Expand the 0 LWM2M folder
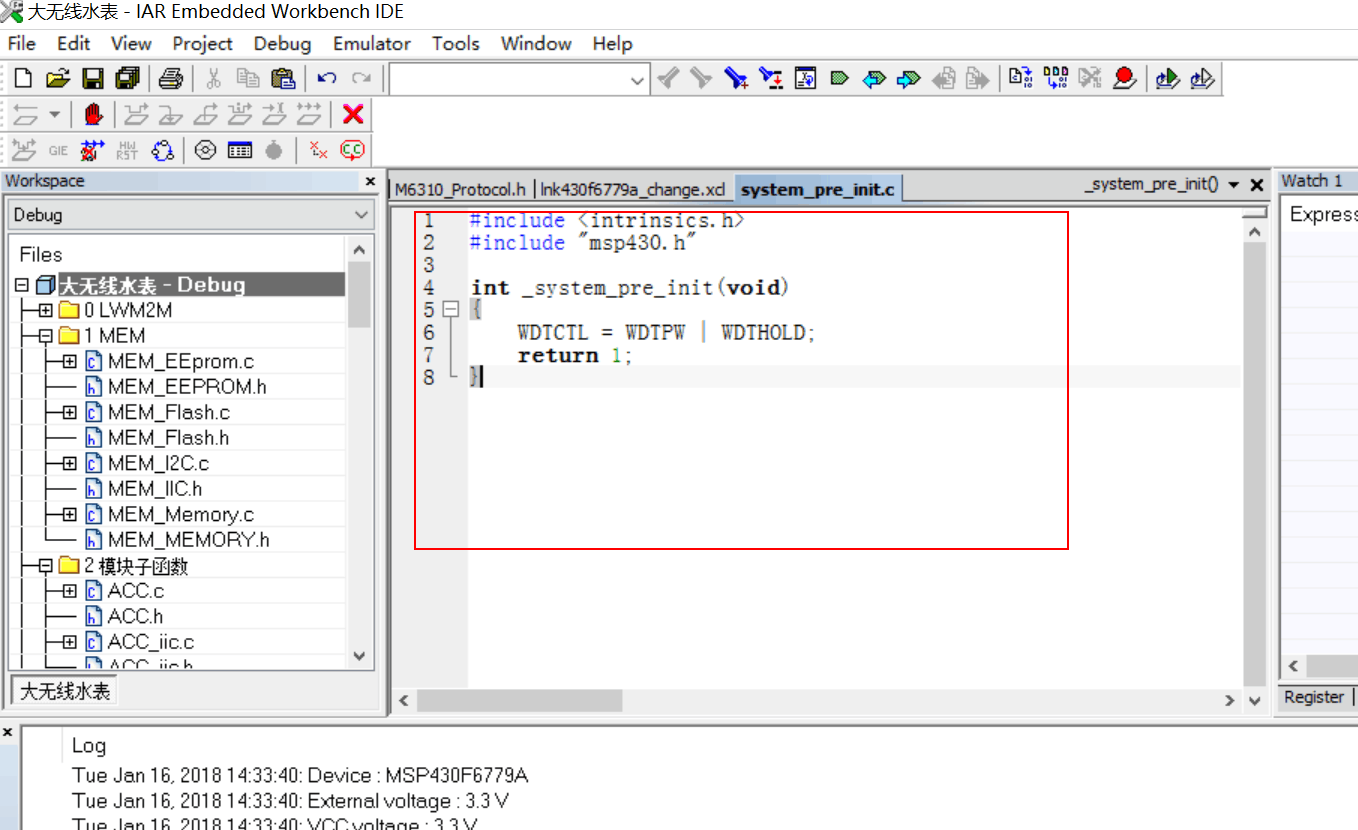This screenshot has width=1358, height=830. point(45,310)
